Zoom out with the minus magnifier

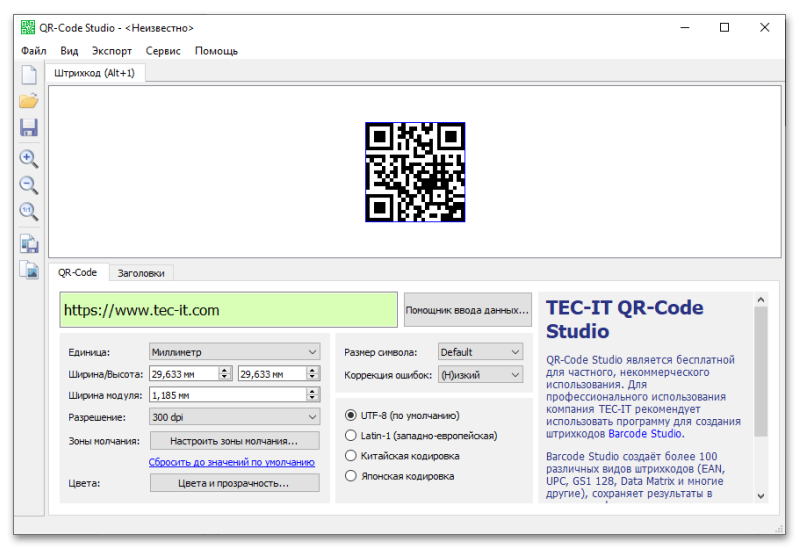coord(29,185)
